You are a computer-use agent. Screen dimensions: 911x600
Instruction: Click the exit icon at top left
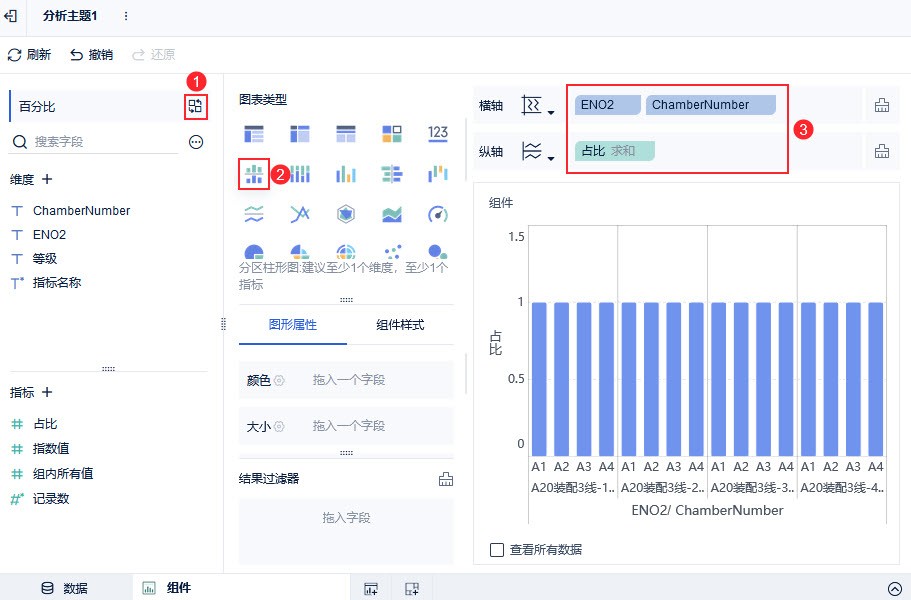coord(12,17)
